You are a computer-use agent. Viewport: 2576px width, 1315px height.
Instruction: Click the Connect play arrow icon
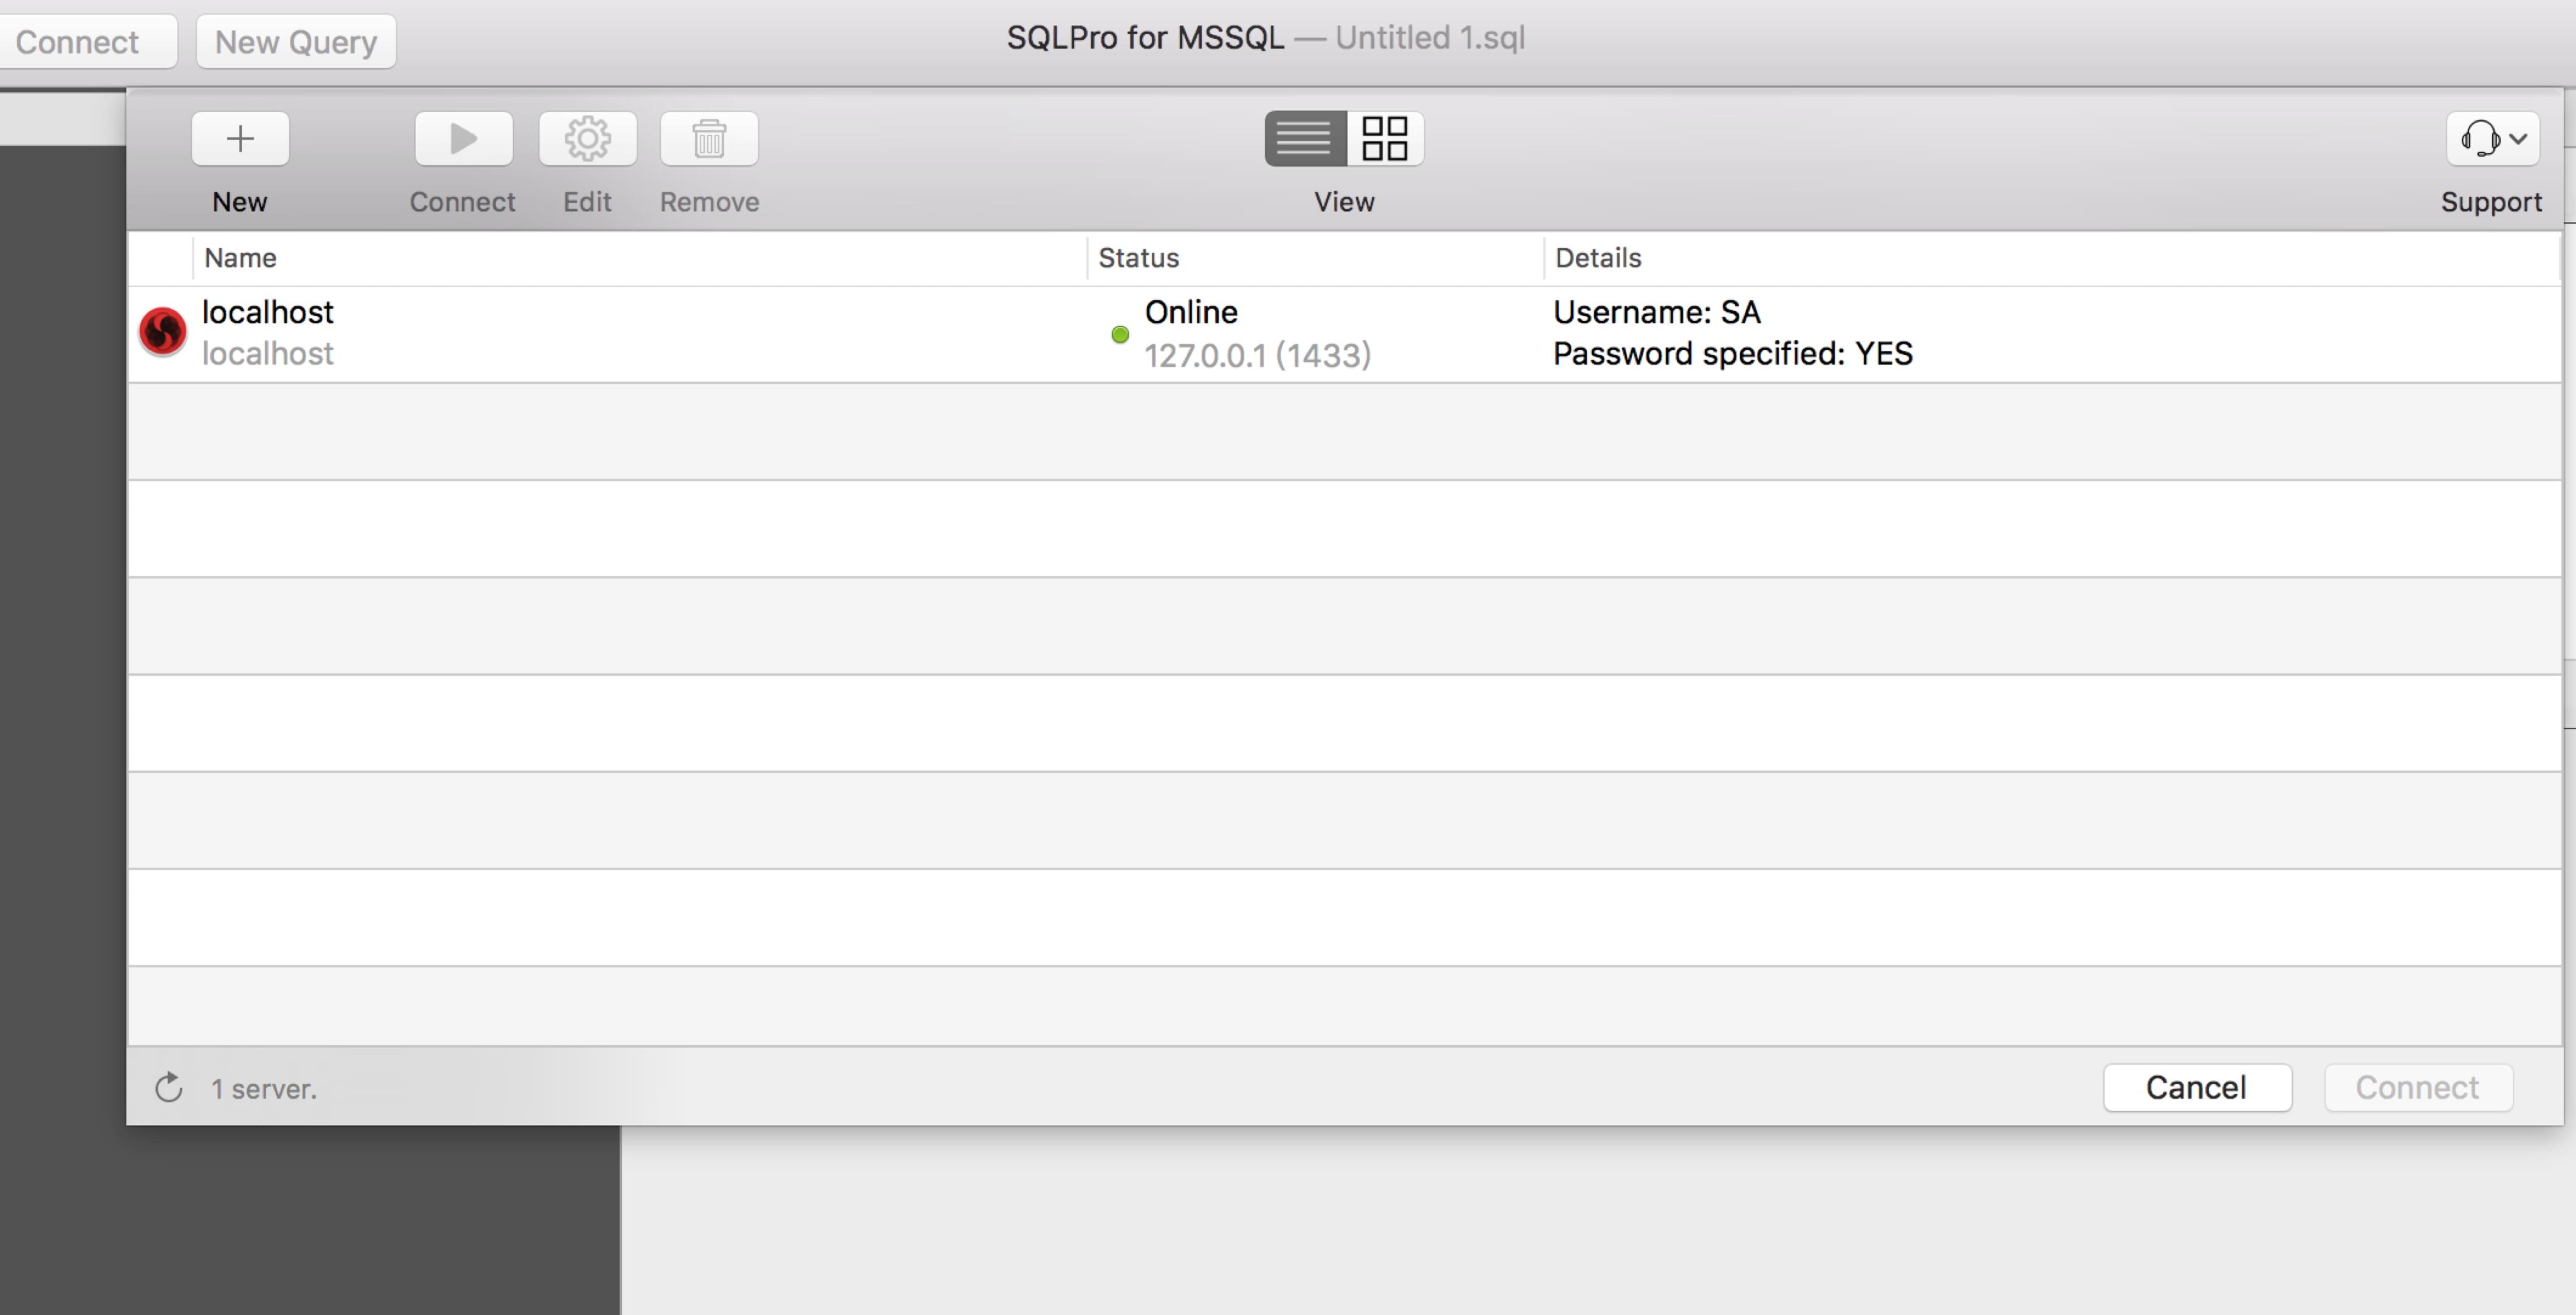(463, 138)
